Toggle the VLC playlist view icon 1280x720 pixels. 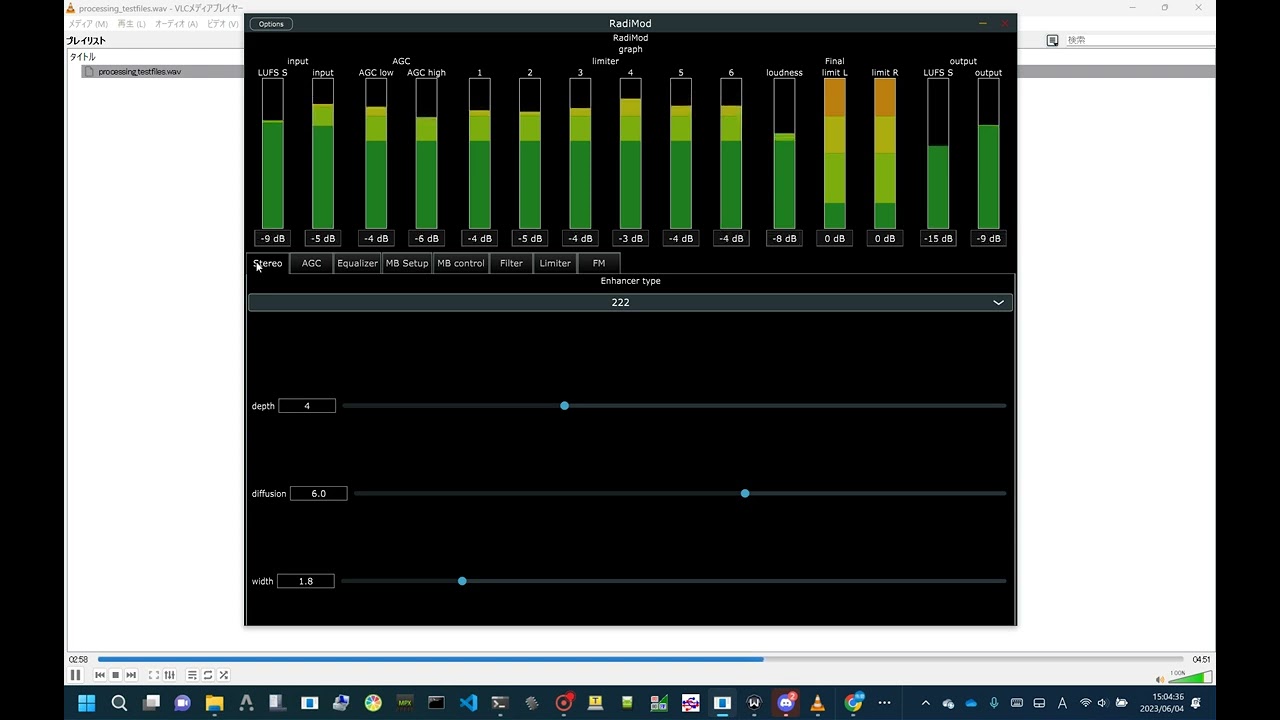point(192,675)
